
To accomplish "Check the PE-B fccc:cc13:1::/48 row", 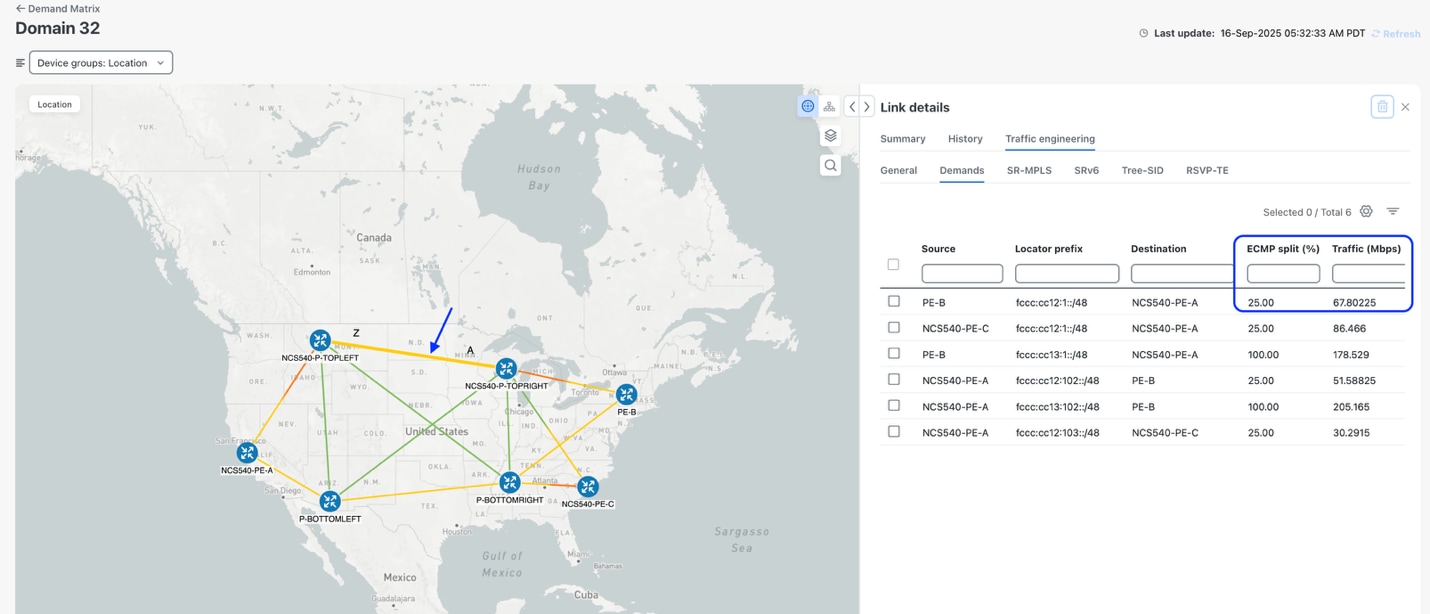I will tap(894, 353).
